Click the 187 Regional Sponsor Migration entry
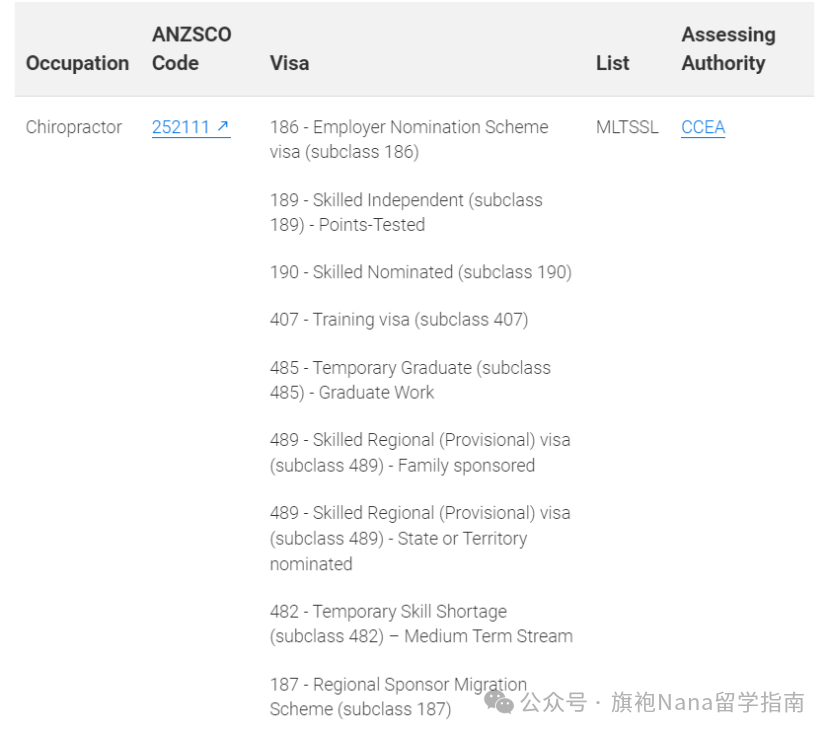 coord(398,697)
